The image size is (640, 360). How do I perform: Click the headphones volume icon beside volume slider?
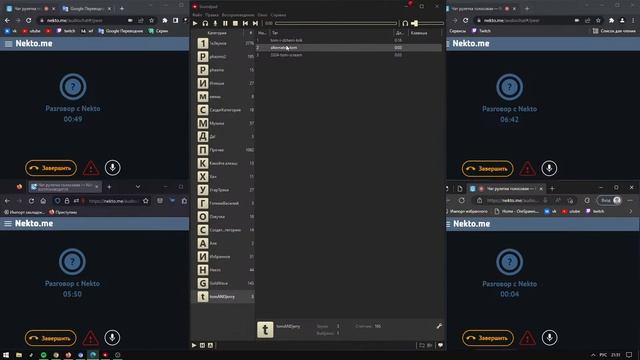[x=405, y=23]
